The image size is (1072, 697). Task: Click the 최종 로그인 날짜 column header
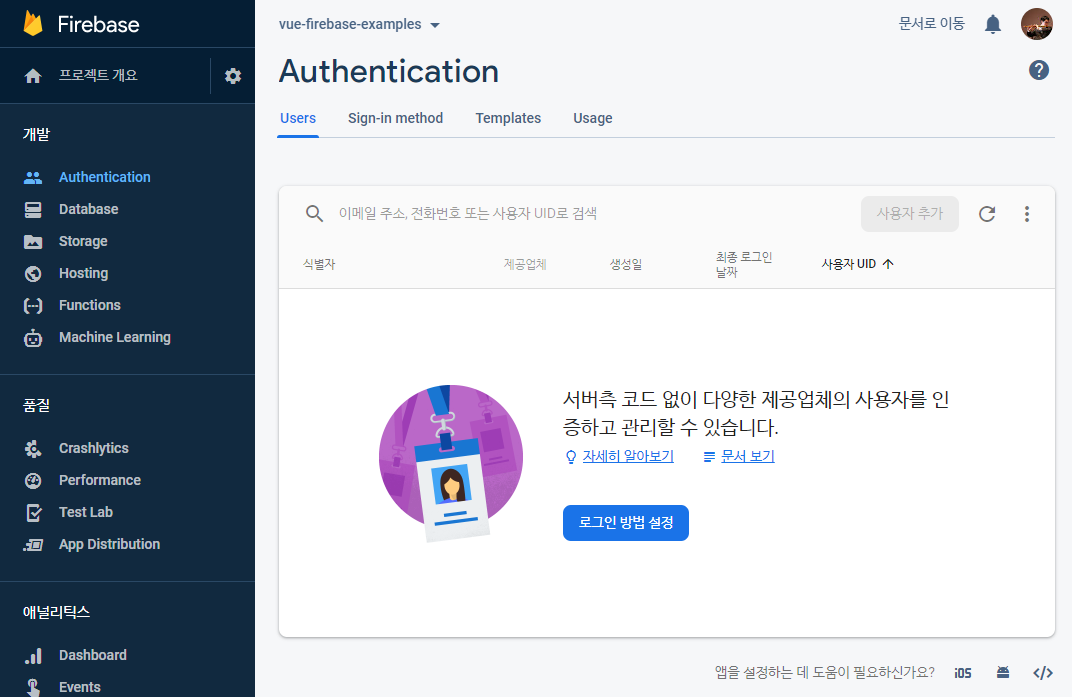tap(744, 265)
